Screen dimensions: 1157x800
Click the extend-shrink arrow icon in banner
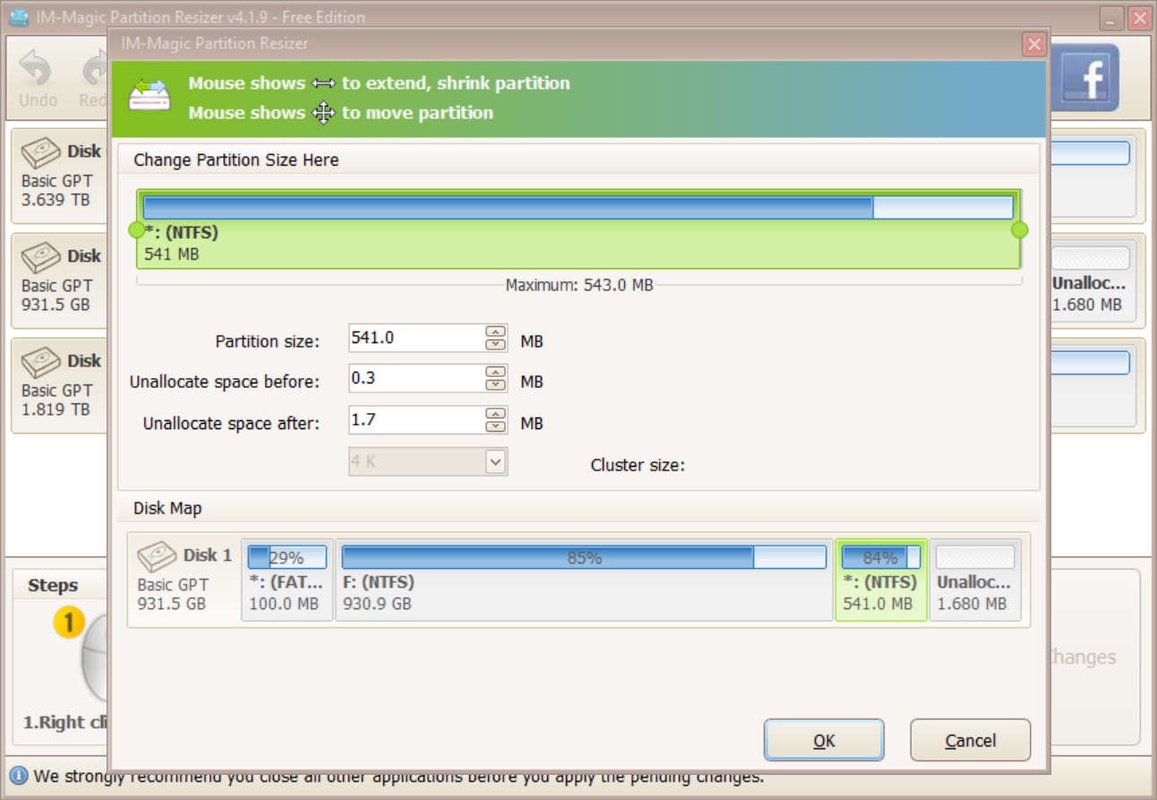pos(323,83)
